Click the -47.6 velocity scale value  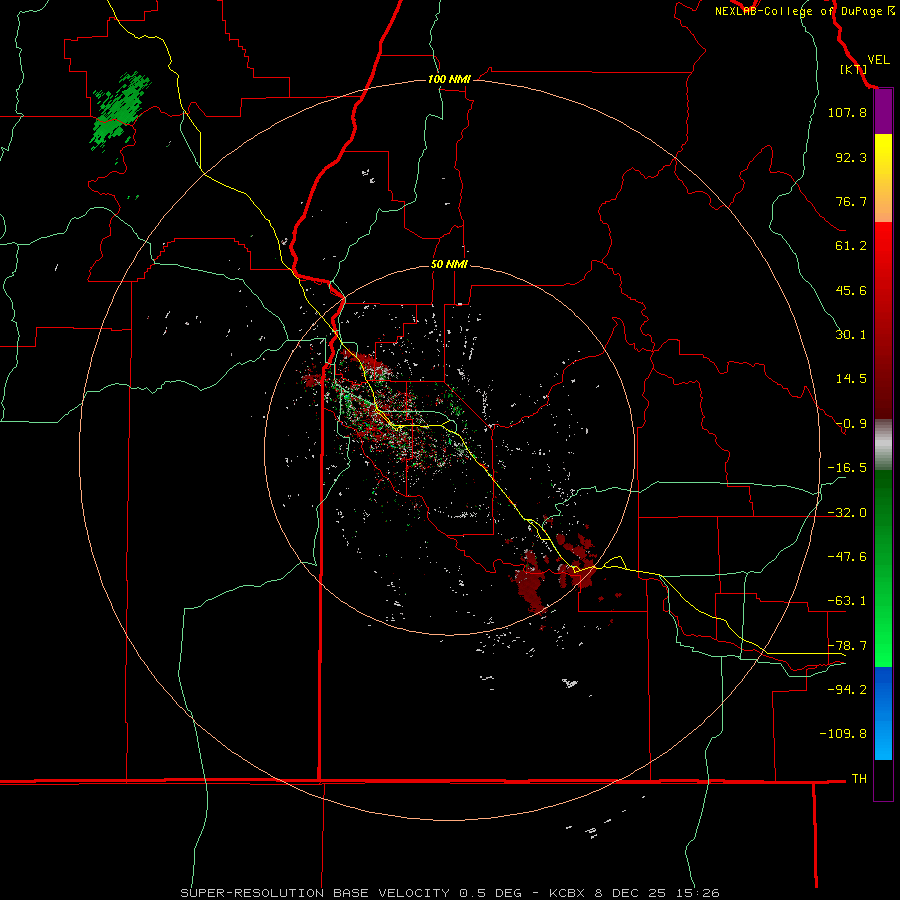click(847, 557)
